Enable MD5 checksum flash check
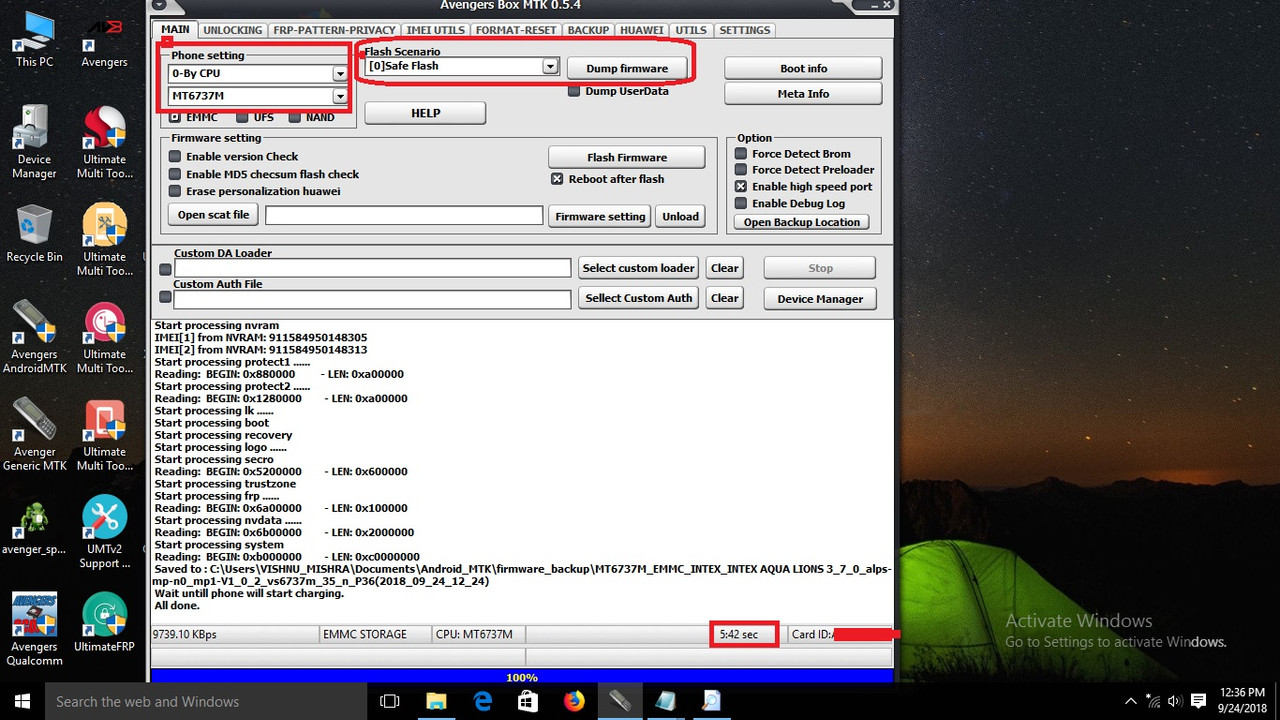This screenshot has width=1280, height=720. [x=175, y=174]
